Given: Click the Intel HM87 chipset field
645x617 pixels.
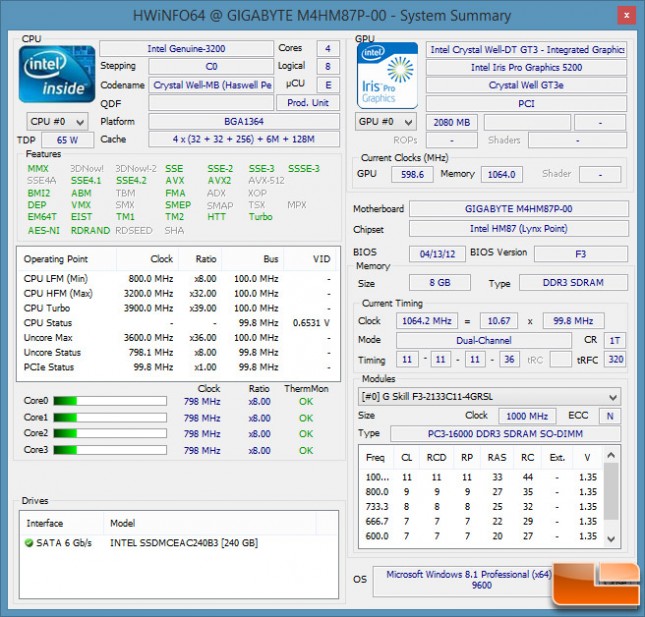Looking at the screenshot, I should [x=519, y=229].
